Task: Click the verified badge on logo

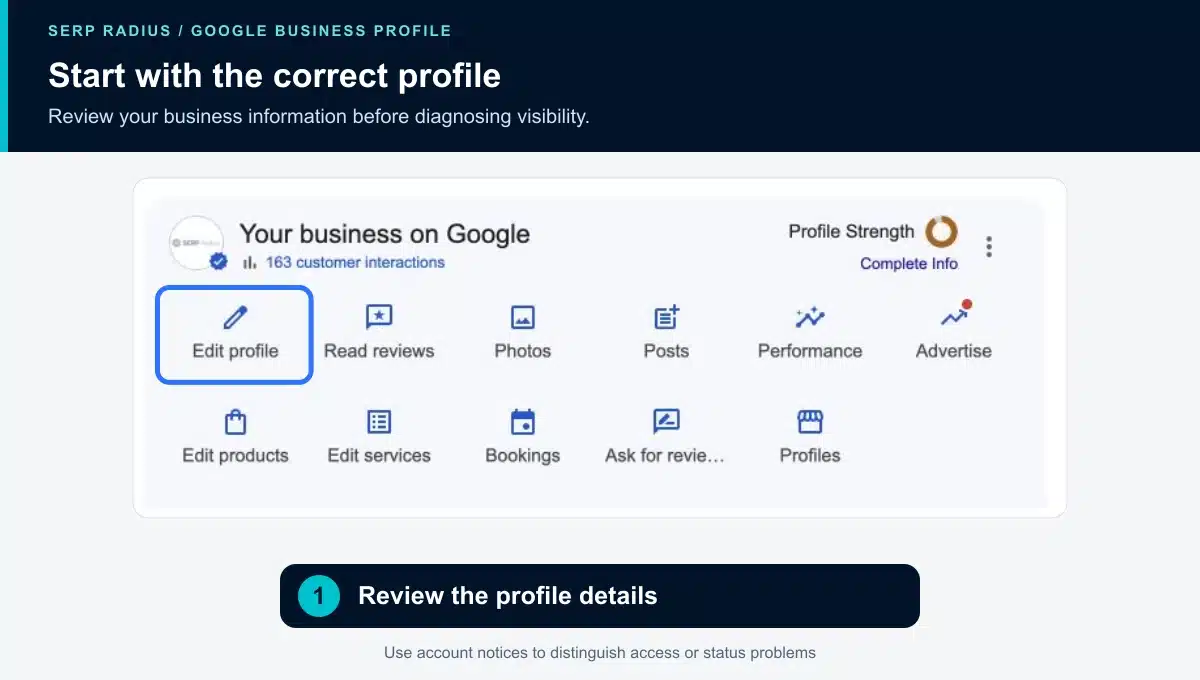Action: point(218,262)
